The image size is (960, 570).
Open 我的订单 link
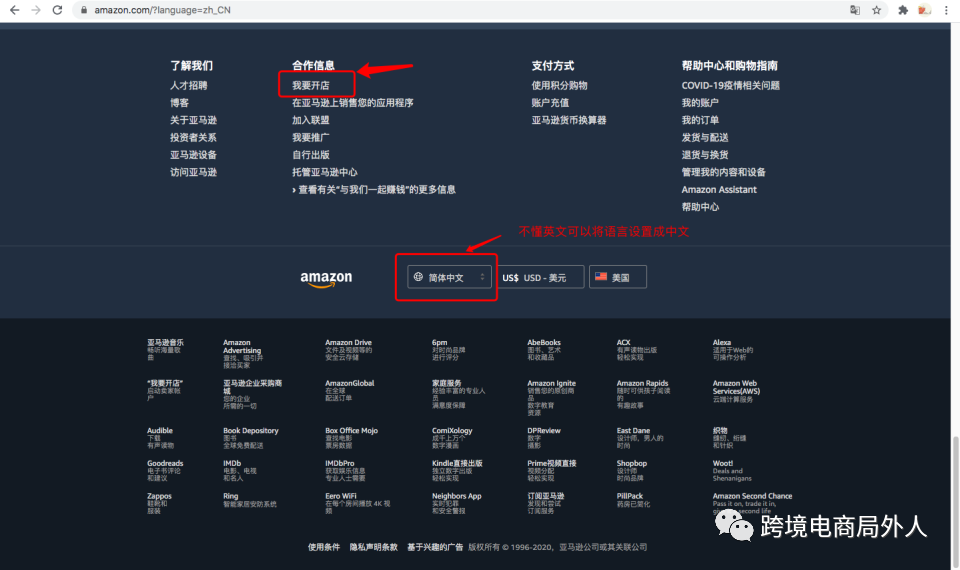pos(700,120)
